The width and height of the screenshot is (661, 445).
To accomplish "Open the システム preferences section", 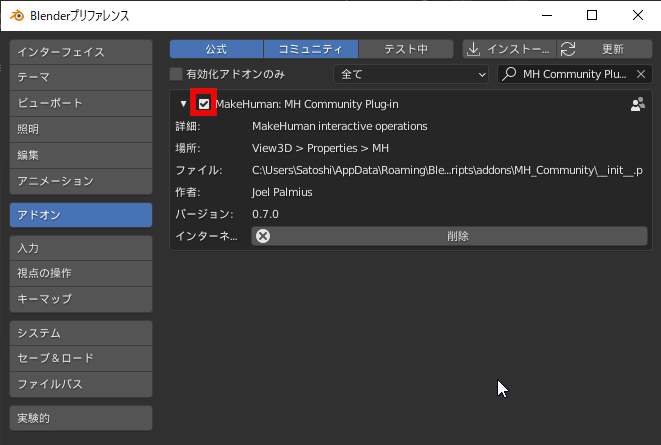I will 81,333.
